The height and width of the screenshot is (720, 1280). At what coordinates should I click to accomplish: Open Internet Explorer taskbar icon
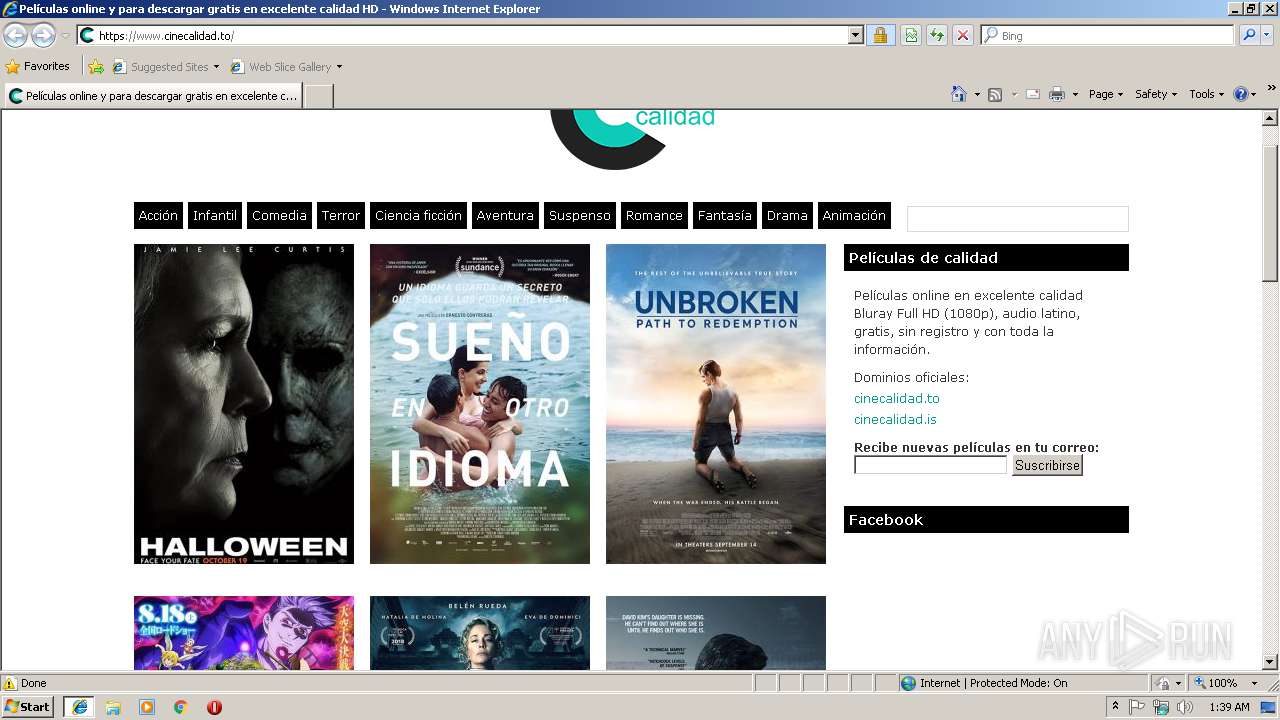pyautogui.click(x=79, y=706)
